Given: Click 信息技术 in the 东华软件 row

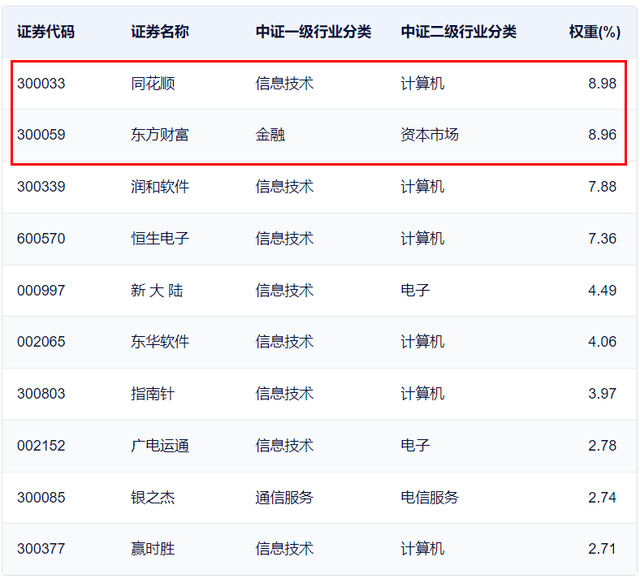Looking at the screenshot, I should click(x=284, y=342).
